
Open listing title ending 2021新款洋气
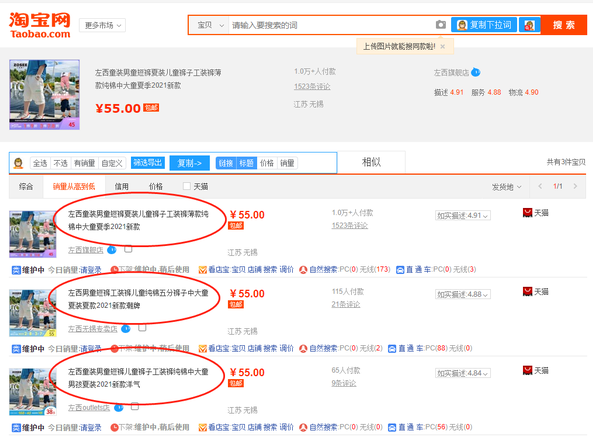[x=138, y=378]
